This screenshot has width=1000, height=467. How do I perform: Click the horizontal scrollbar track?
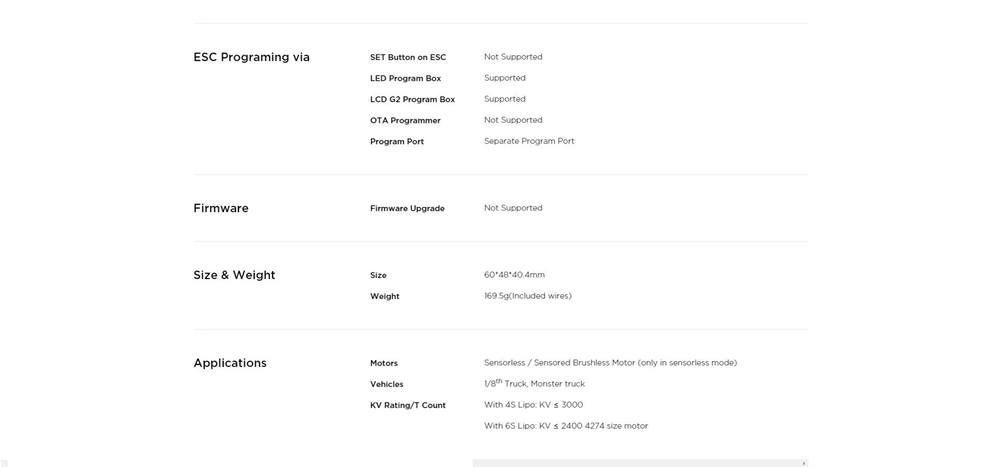(640, 463)
